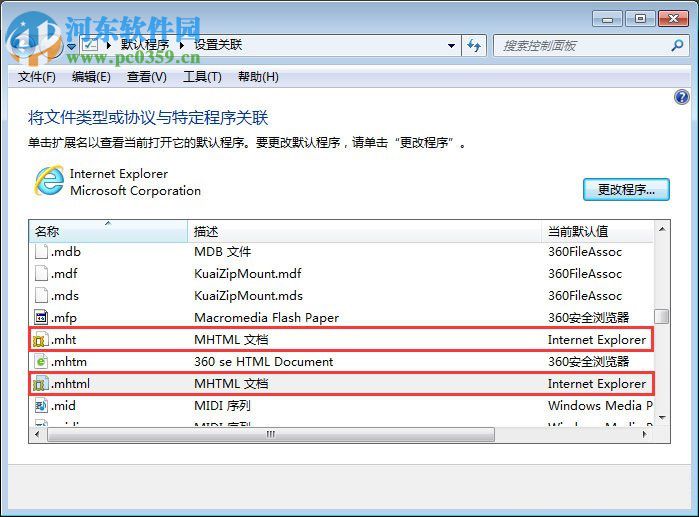Click the .mhtml document icon

(41, 384)
